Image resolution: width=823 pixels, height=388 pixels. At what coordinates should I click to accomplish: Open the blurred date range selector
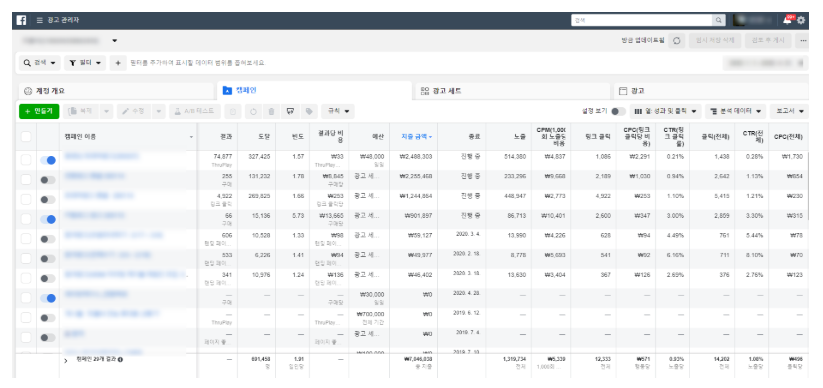(x=765, y=63)
